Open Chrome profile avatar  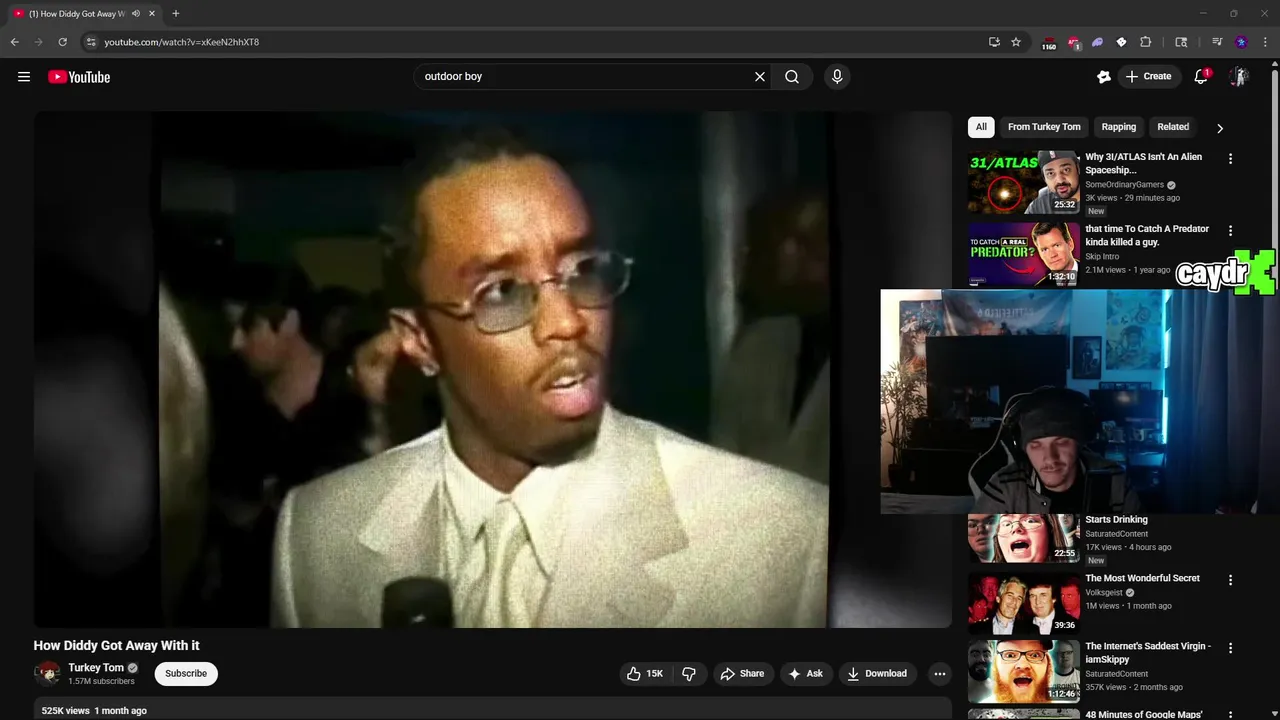(1241, 42)
